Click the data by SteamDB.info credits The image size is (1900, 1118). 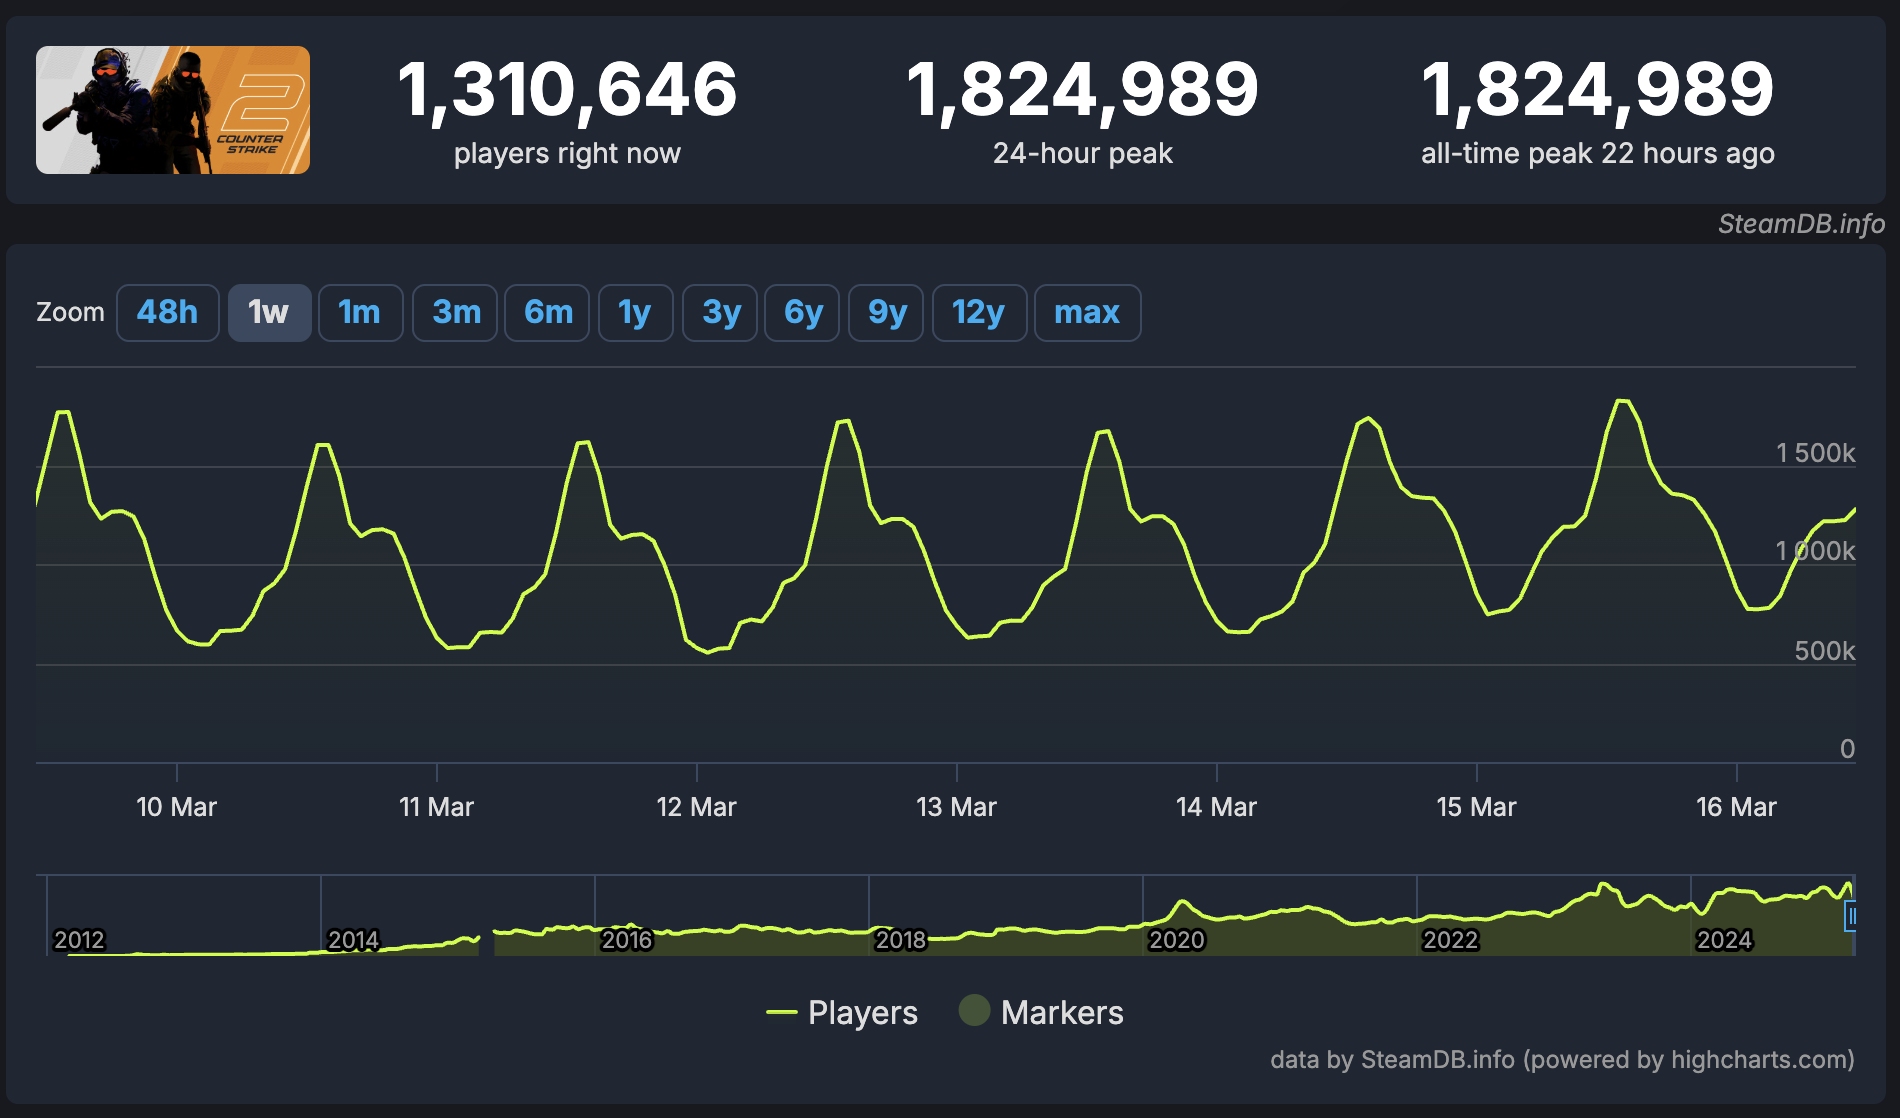(1562, 1060)
